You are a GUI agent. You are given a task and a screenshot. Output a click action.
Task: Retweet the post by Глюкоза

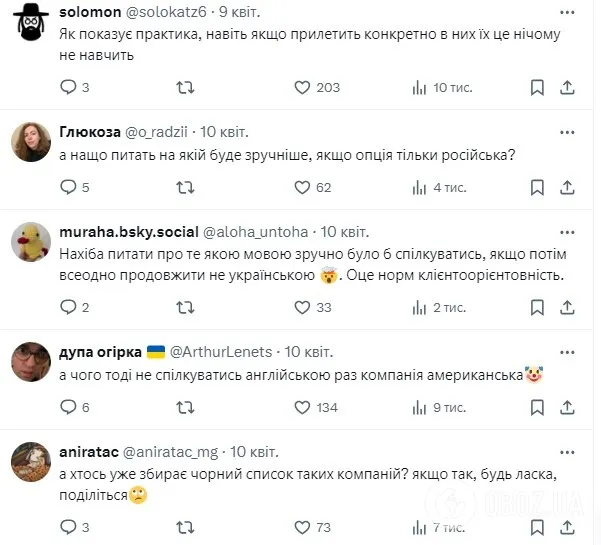(186, 187)
